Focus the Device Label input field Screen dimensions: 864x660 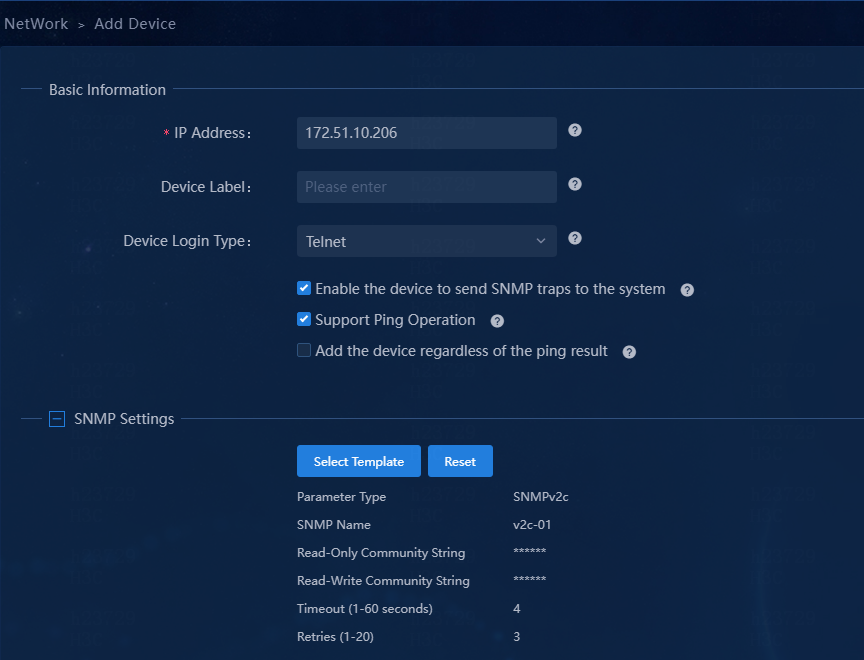426,187
